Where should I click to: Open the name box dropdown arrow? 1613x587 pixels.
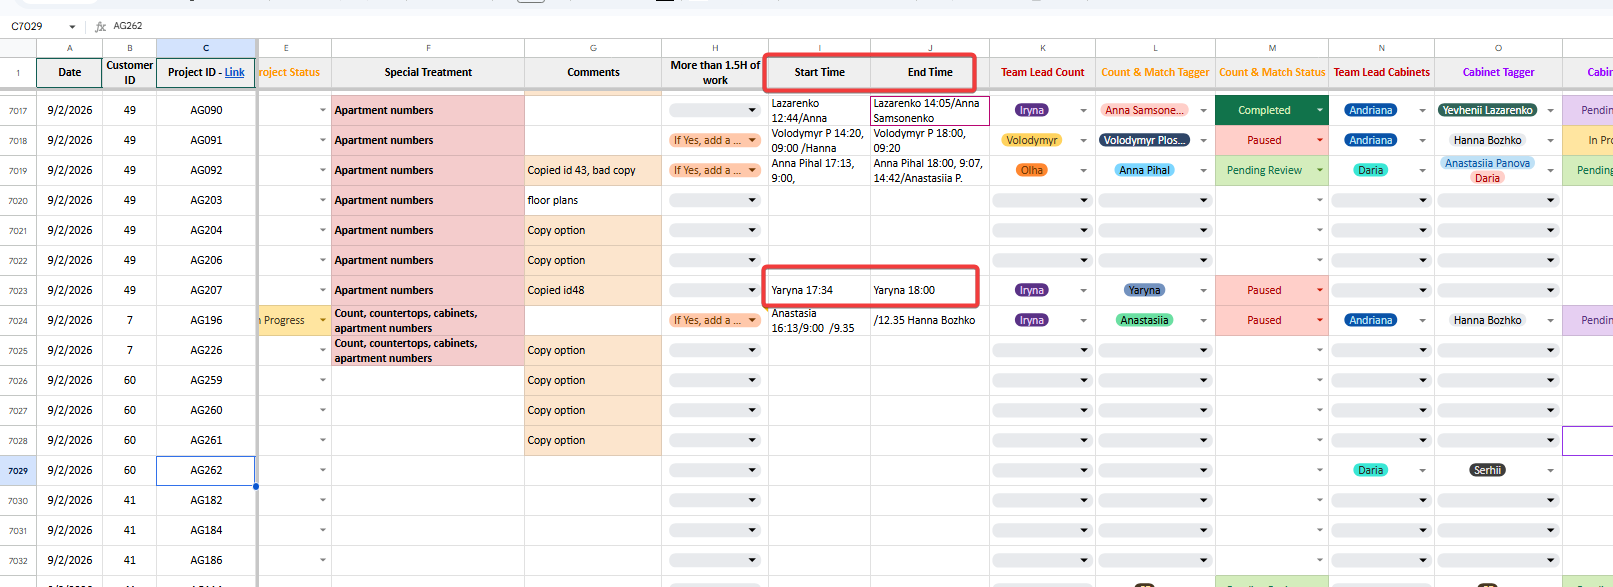tap(72, 27)
